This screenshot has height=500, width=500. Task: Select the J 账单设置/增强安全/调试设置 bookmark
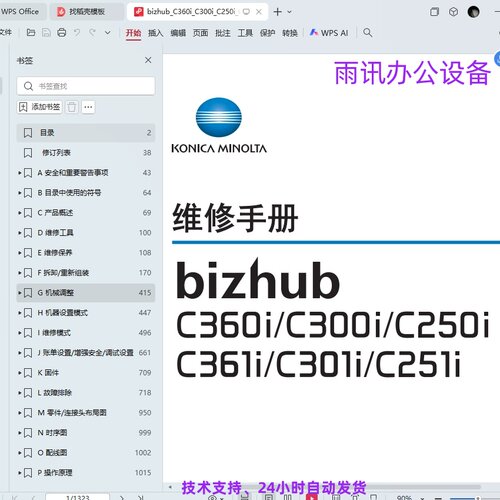pyautogui.click(x=86, y=353)
